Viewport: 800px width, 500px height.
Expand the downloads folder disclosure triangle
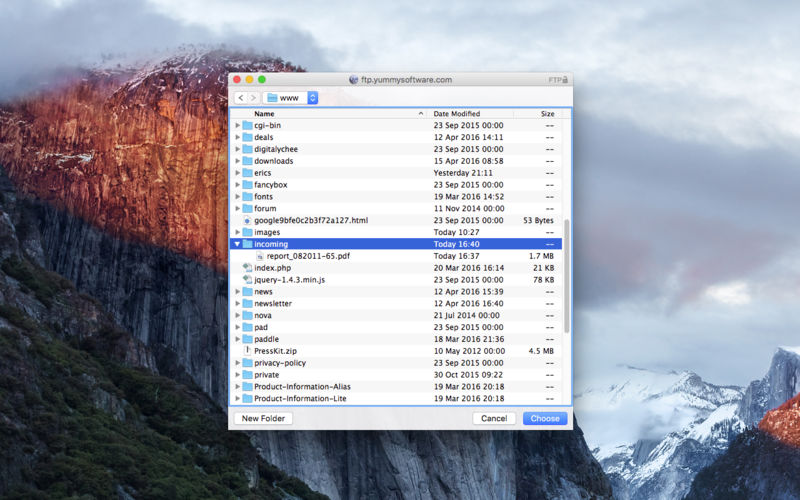237,161
